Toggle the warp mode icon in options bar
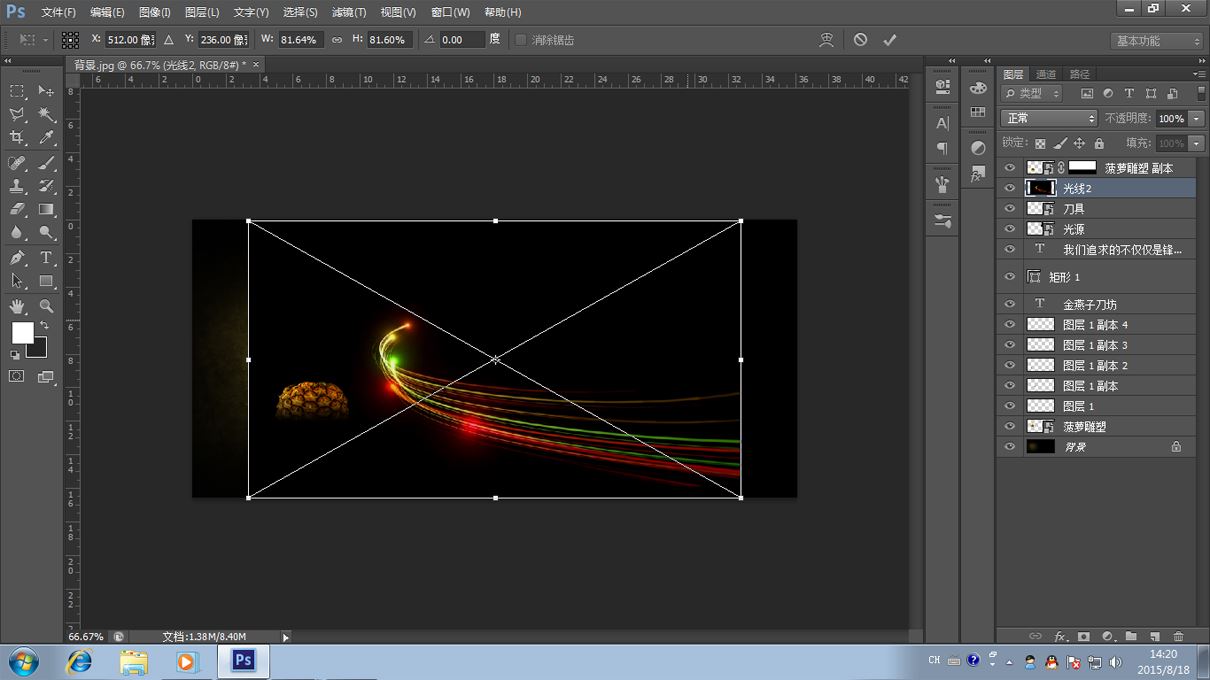1210x680 pixels. (x=826, y=40)
